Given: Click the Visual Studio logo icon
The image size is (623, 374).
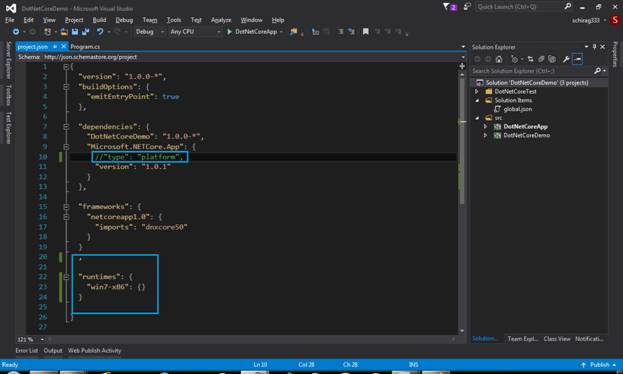Looking at the screenshot, I should tap(11, 8).
